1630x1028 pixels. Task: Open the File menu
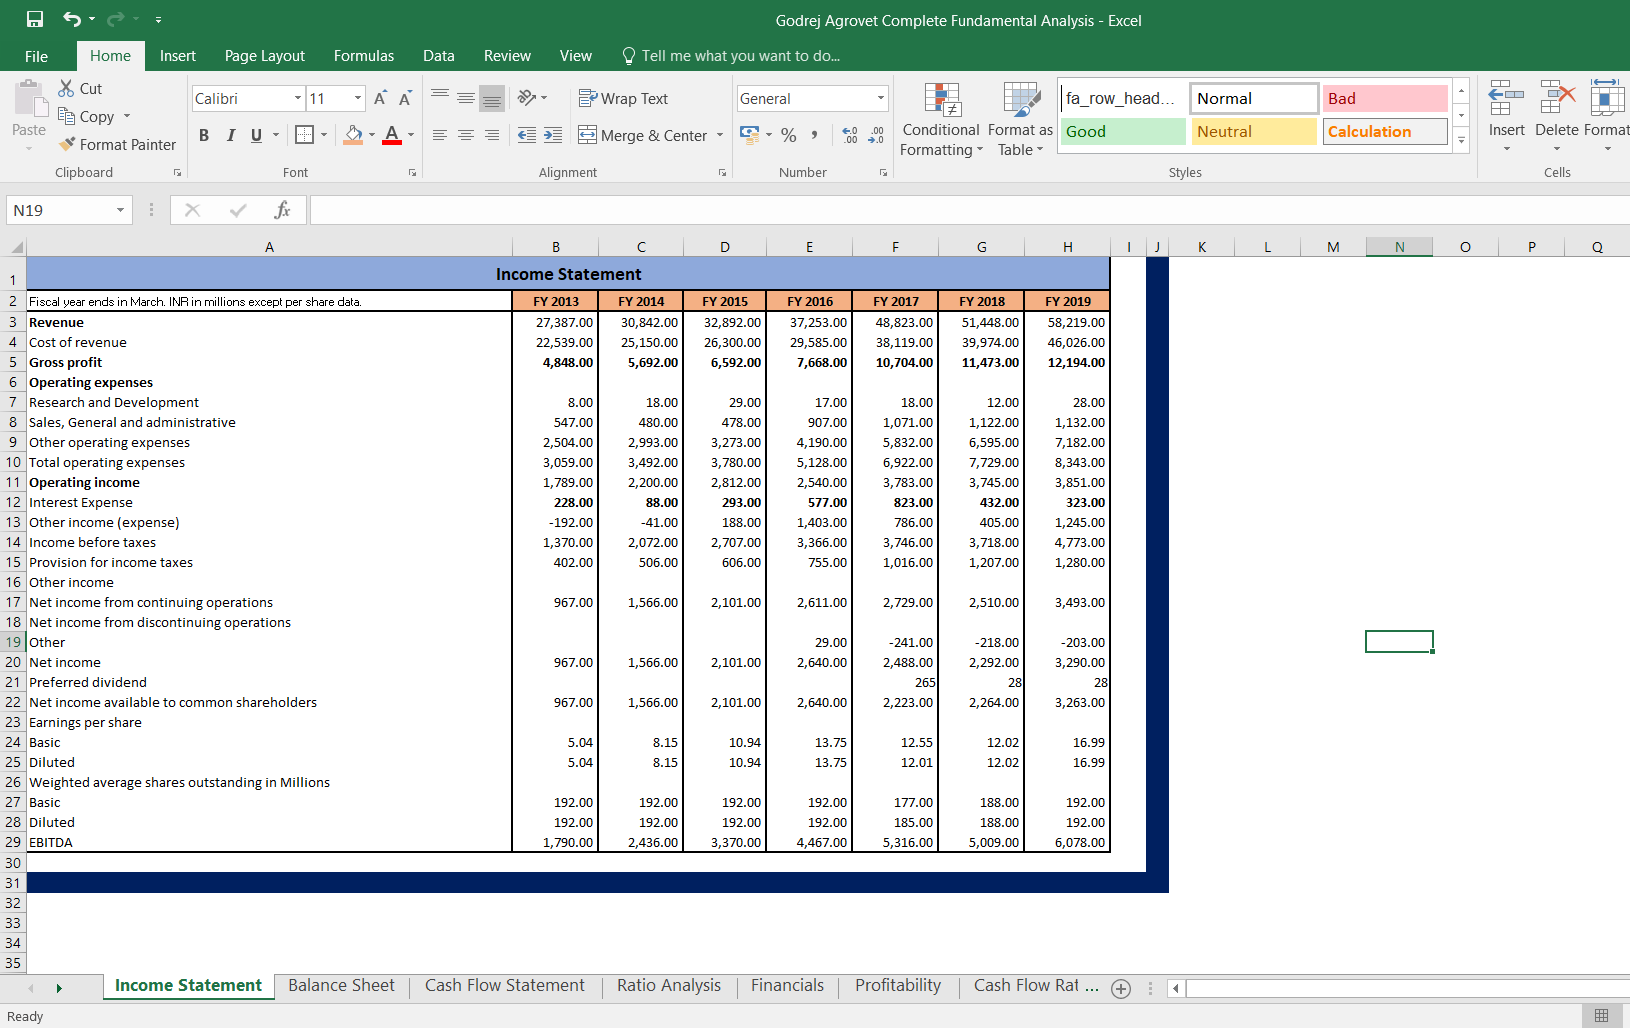click(36, 56)
